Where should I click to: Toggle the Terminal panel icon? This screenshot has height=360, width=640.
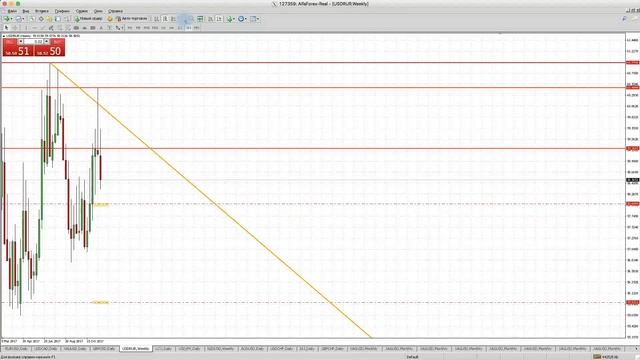58,19
